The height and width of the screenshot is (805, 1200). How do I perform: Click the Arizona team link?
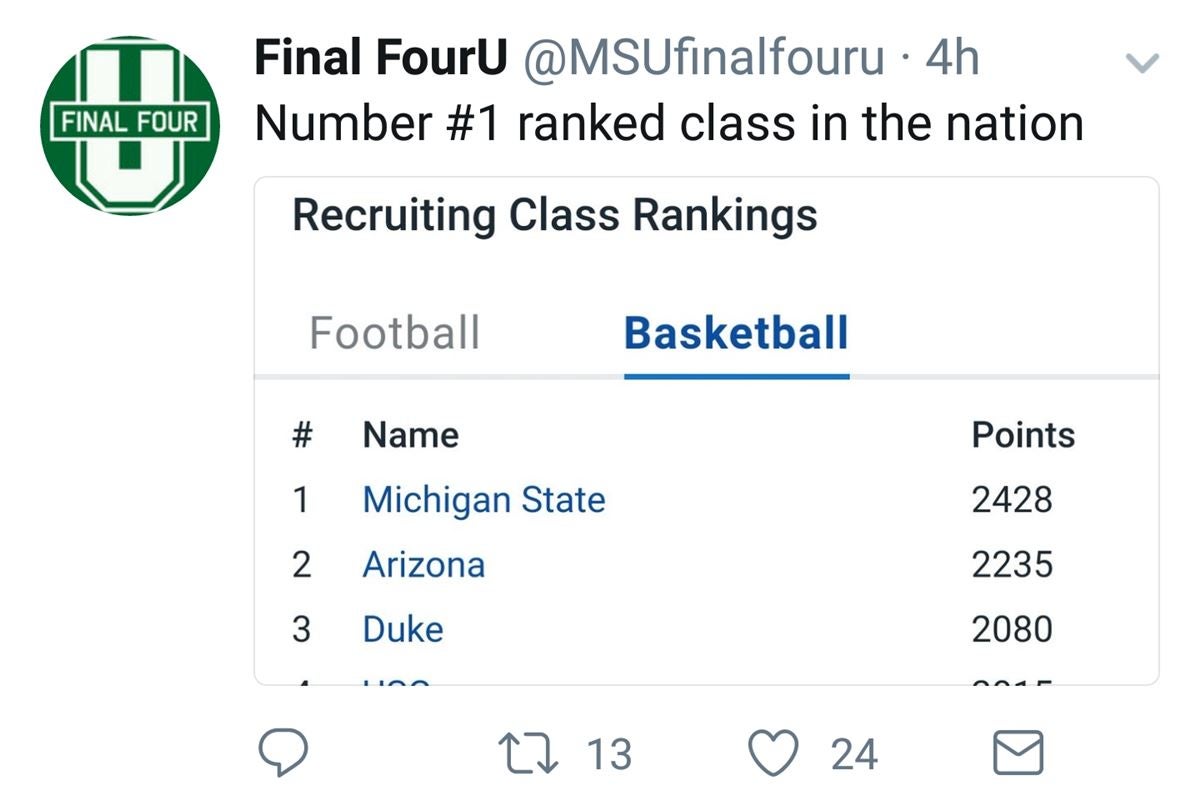click(425, 565)
